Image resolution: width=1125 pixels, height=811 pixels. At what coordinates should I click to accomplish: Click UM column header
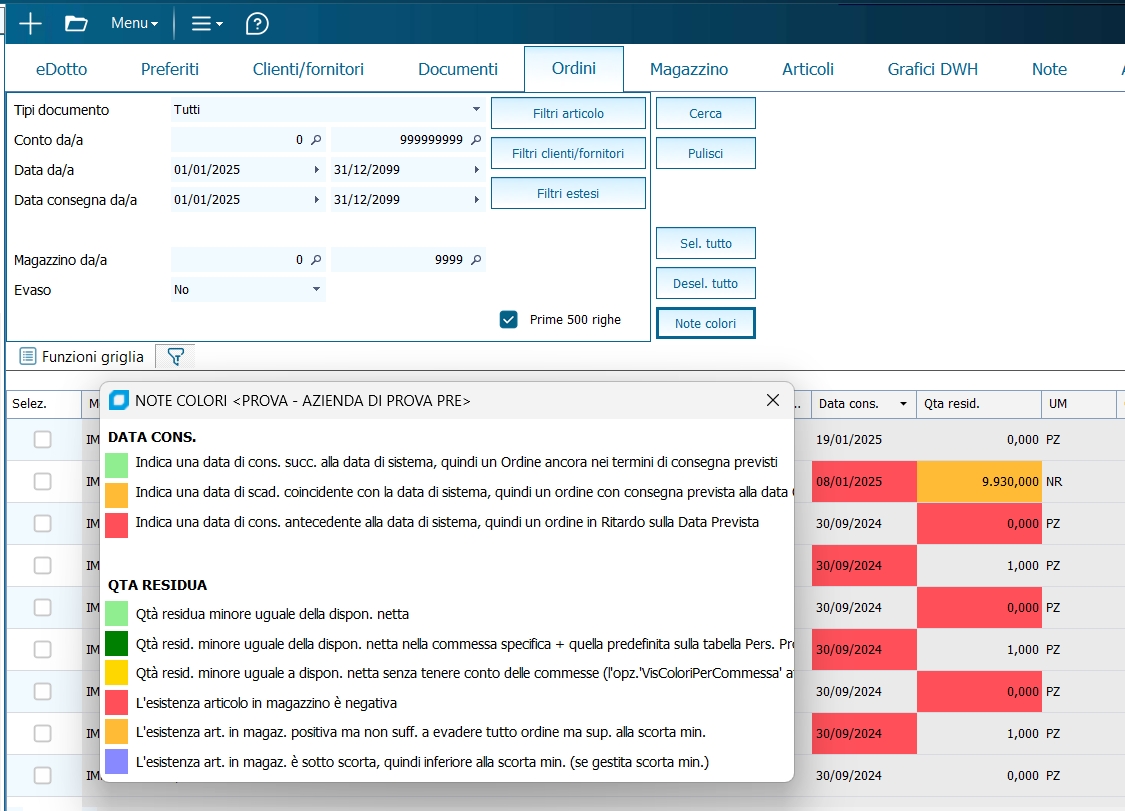1078,404
